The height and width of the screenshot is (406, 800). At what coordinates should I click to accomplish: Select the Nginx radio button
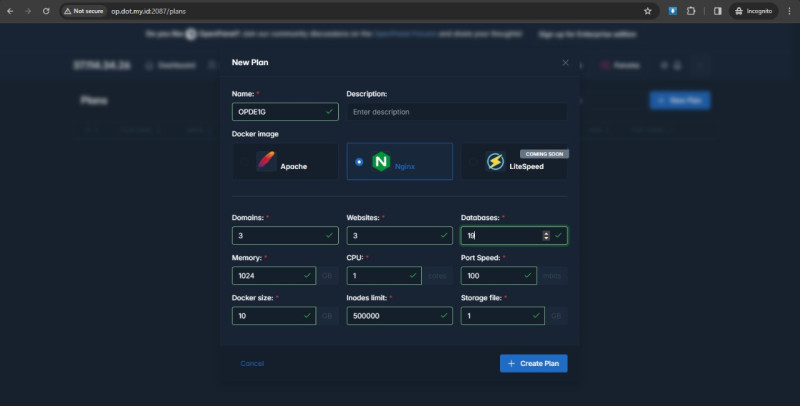click(x=359, y=161)
